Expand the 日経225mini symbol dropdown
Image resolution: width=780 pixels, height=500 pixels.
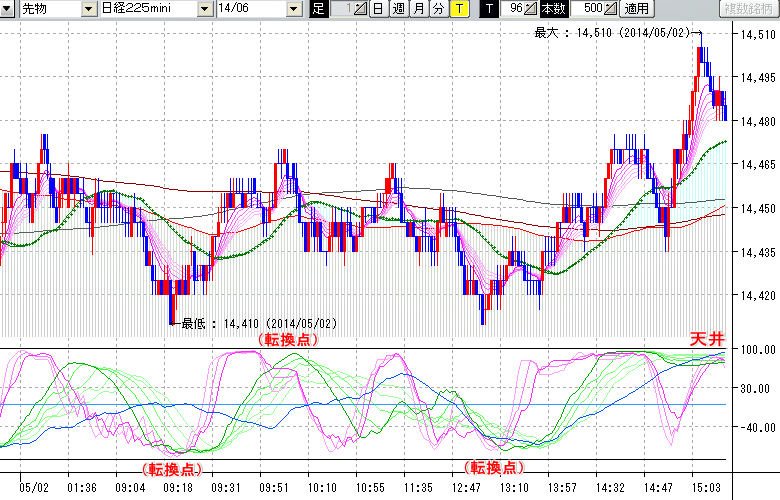coord(204,9)
